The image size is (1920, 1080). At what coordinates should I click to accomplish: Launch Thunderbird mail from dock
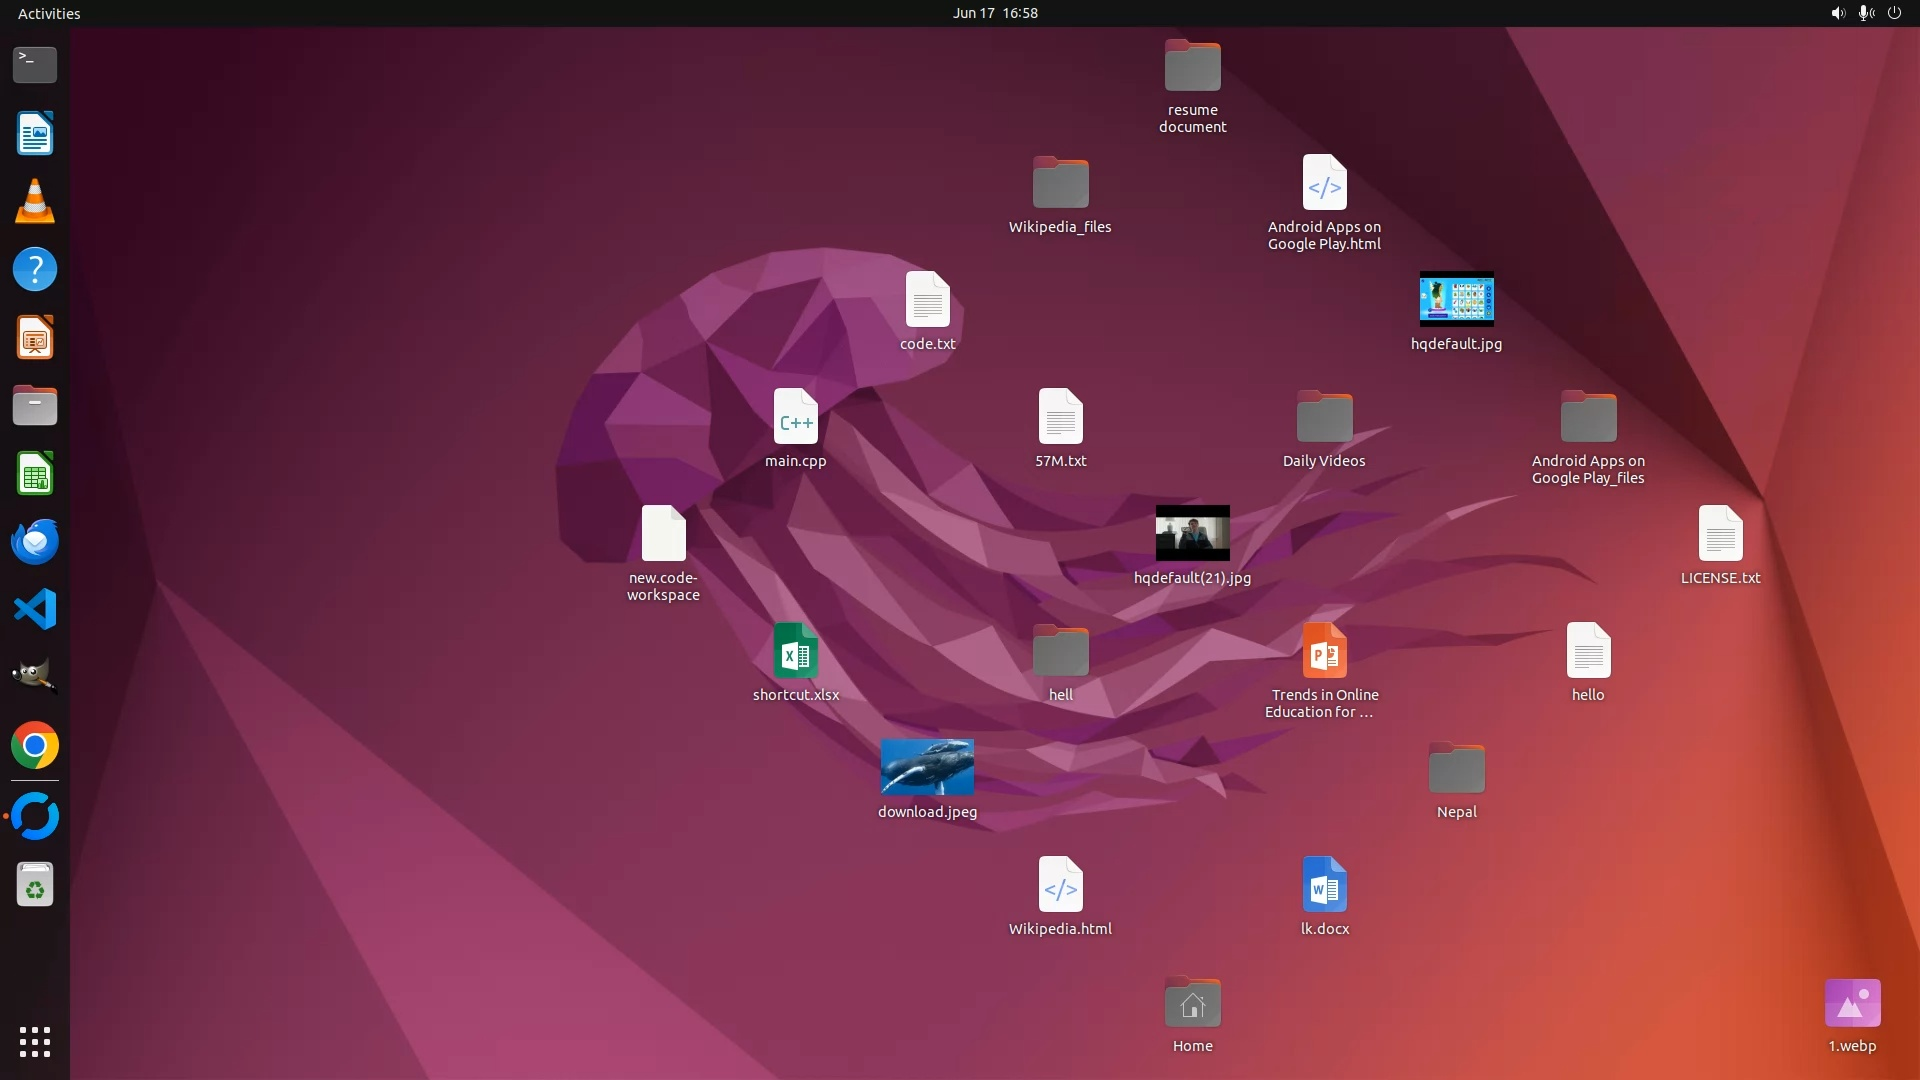(35, 542)
